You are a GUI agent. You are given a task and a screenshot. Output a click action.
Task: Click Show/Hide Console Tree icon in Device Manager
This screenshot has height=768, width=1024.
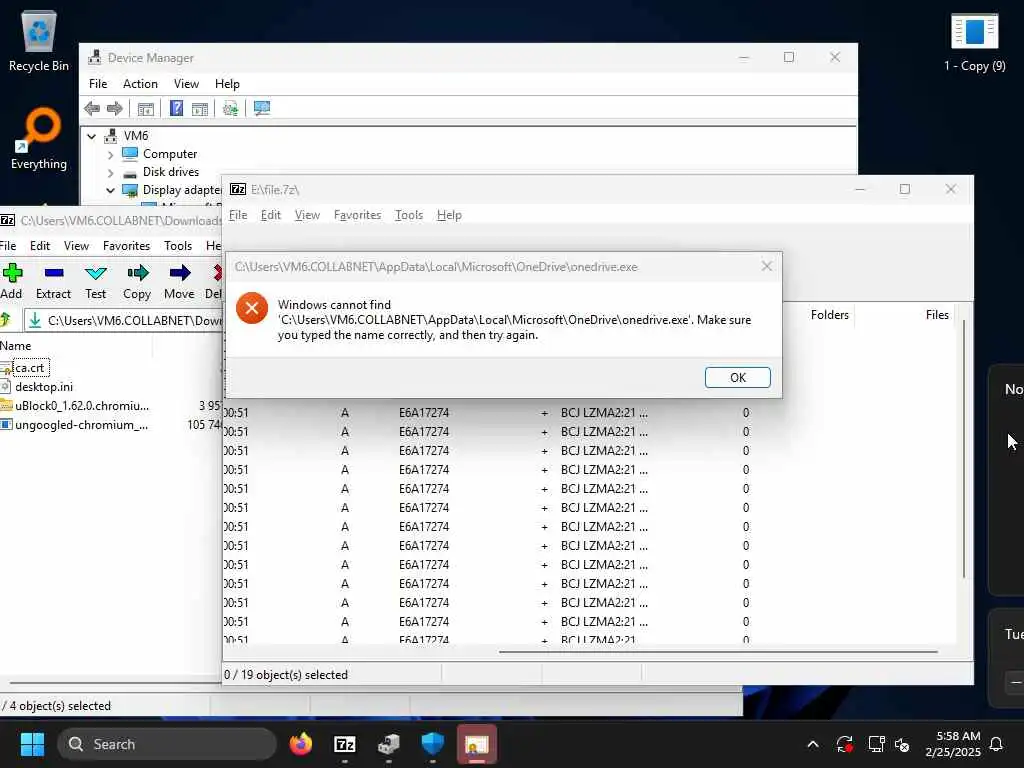(x=146, y=108)
